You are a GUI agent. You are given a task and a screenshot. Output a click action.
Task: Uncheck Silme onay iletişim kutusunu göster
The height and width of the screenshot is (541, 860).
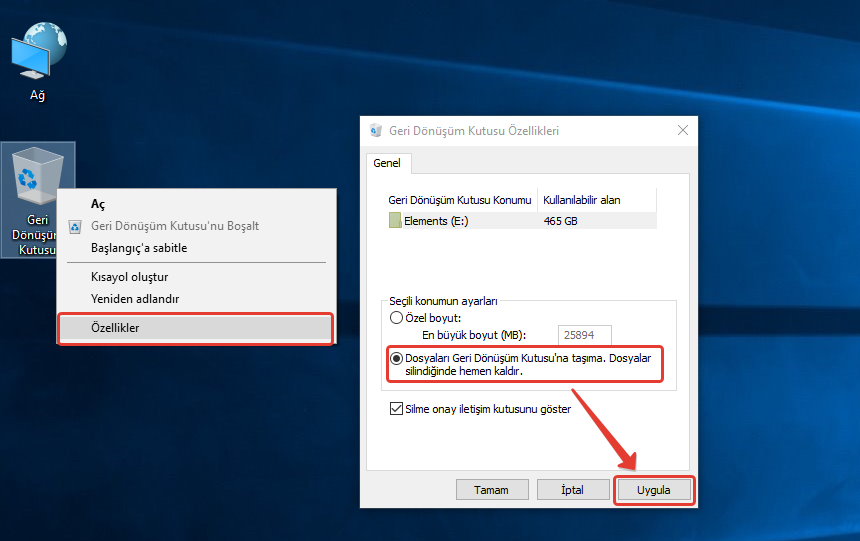(x=396, y=409)
